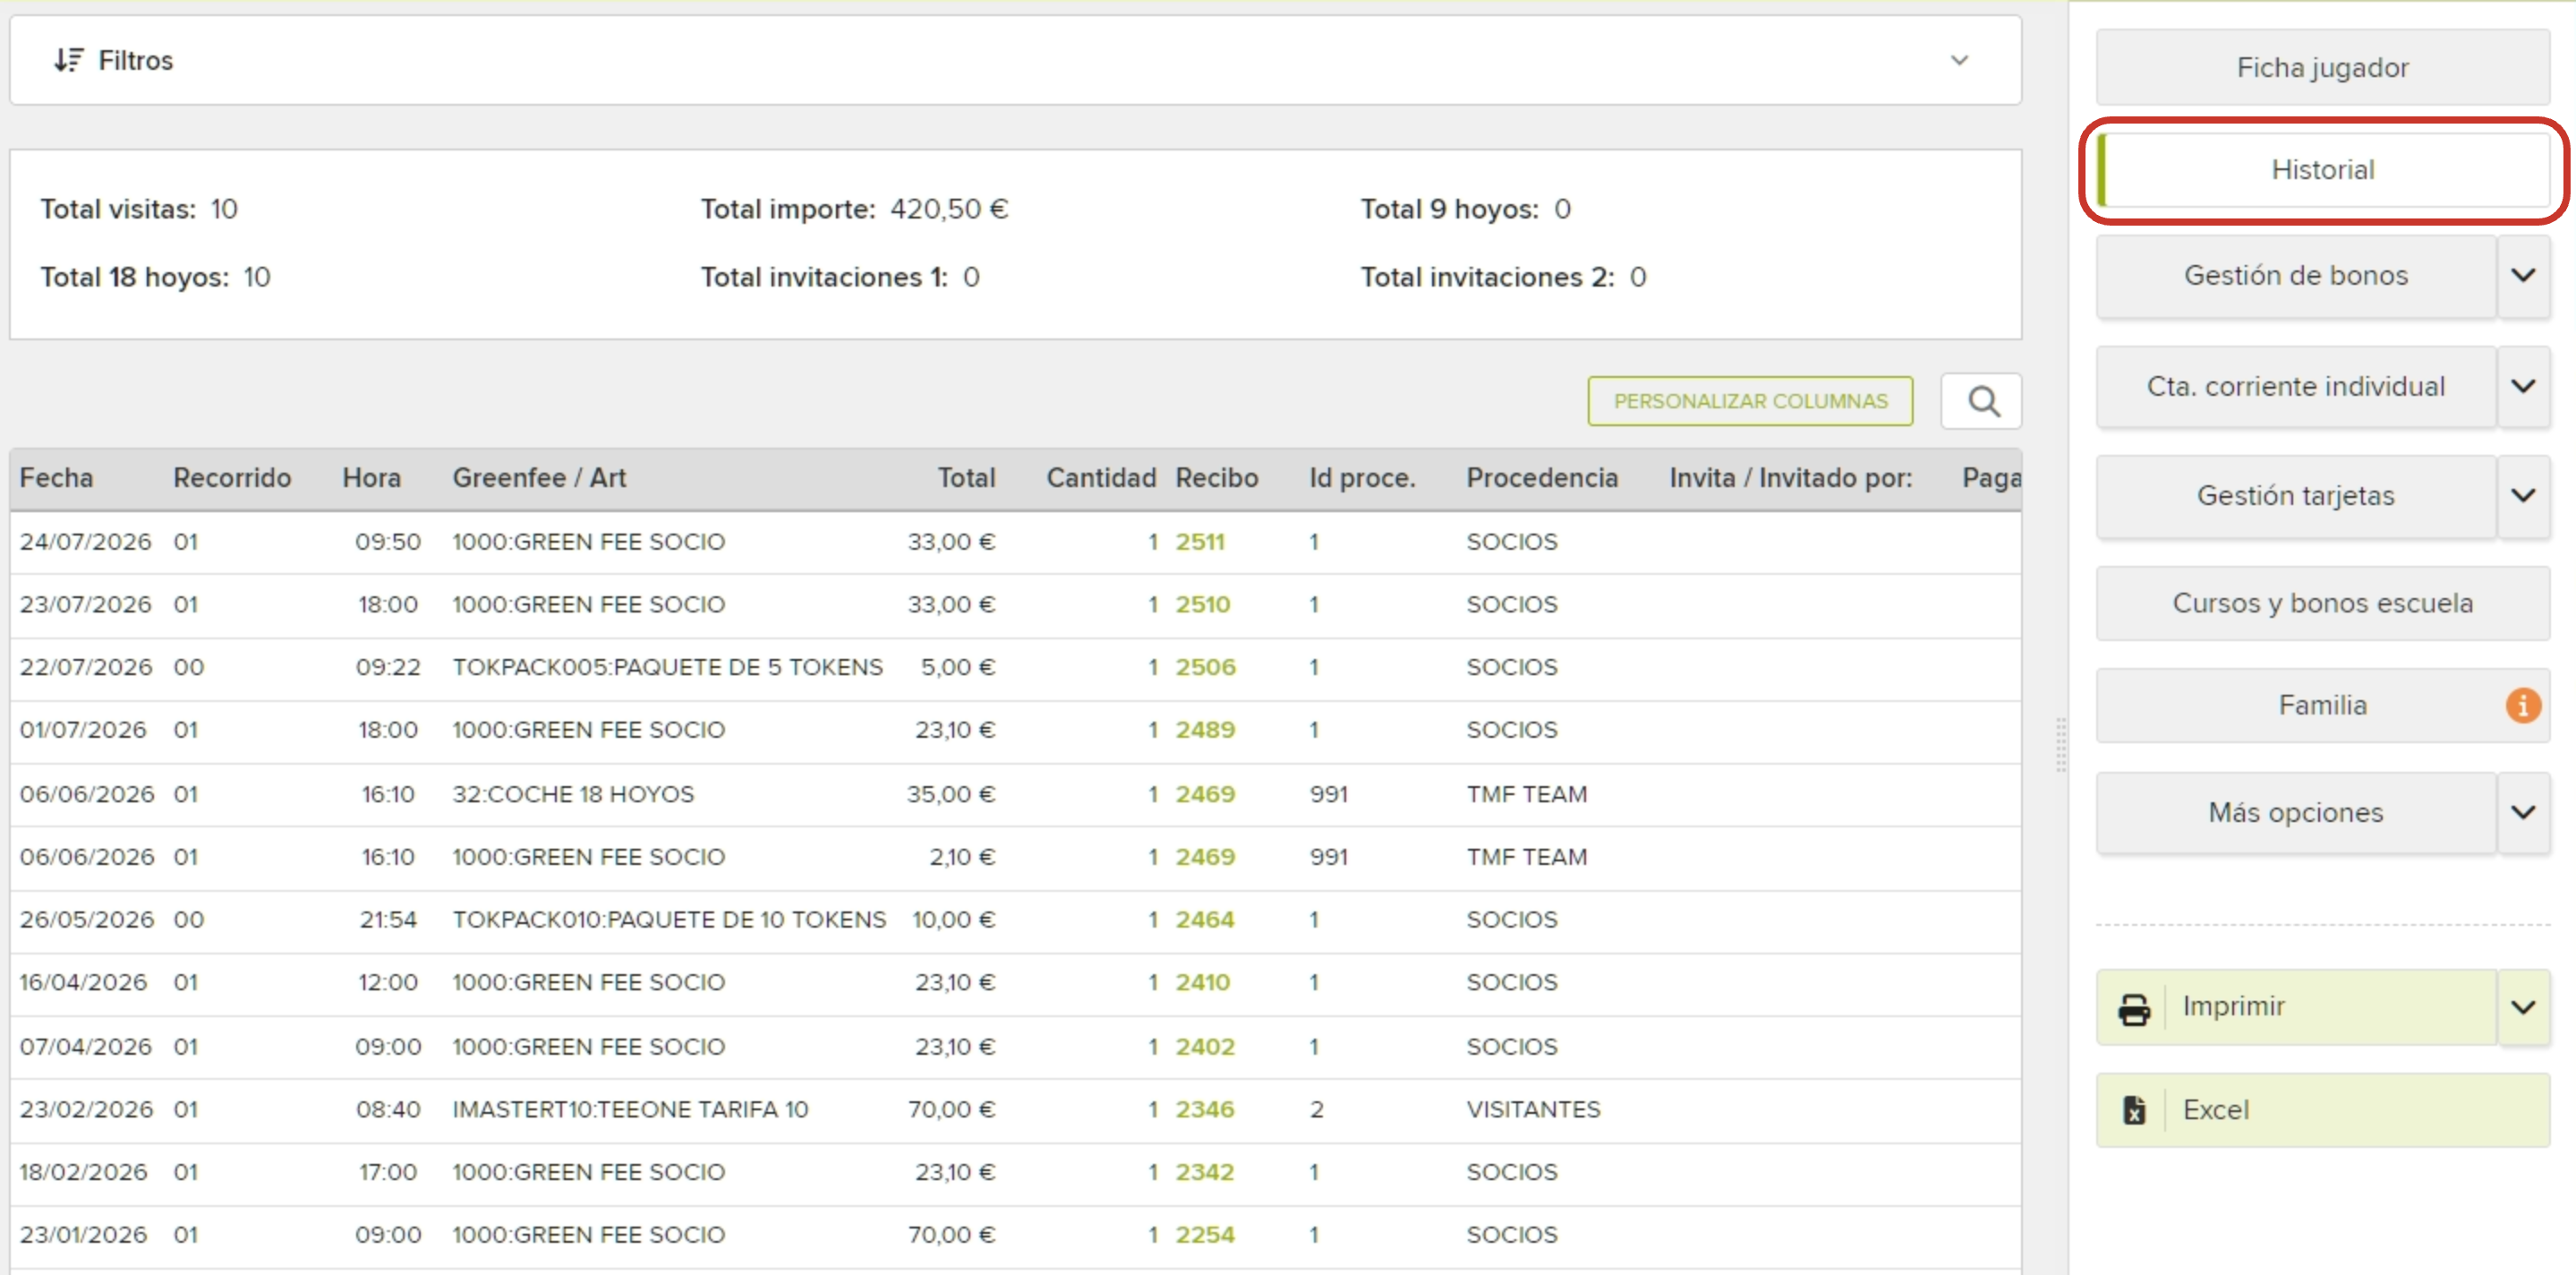Sort by the Procedencia column header
The height and width of the screenshot is (1275, 2576).
click(1541, 478)
